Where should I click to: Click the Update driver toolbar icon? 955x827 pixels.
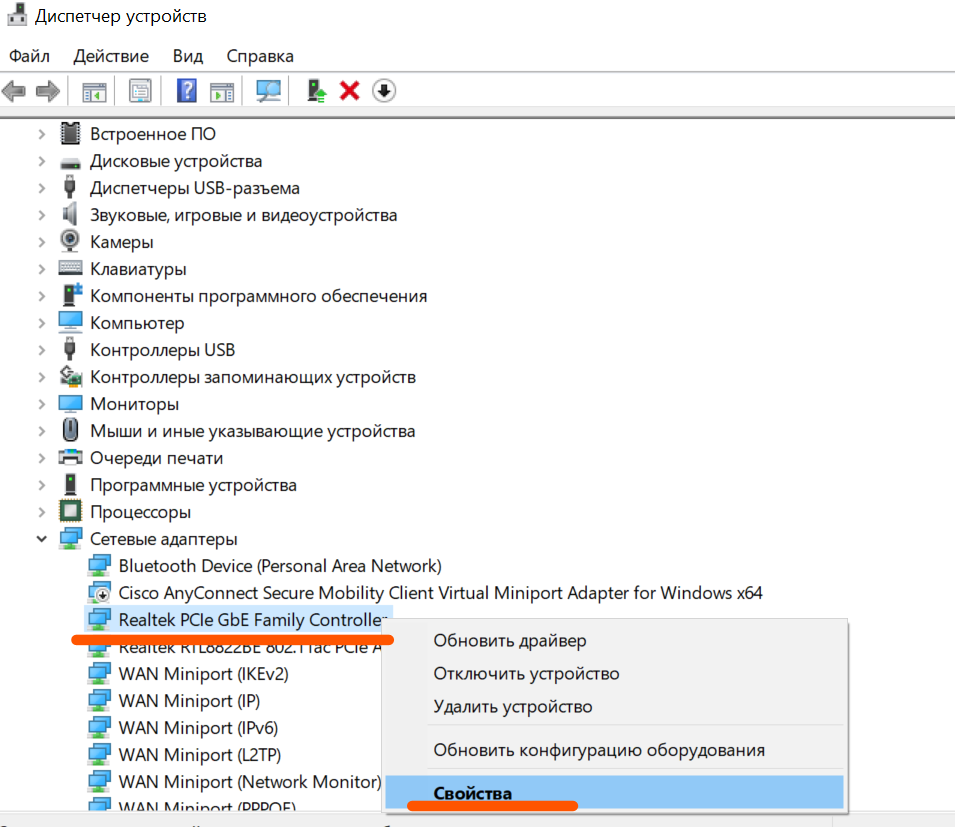tap(316, 91)
